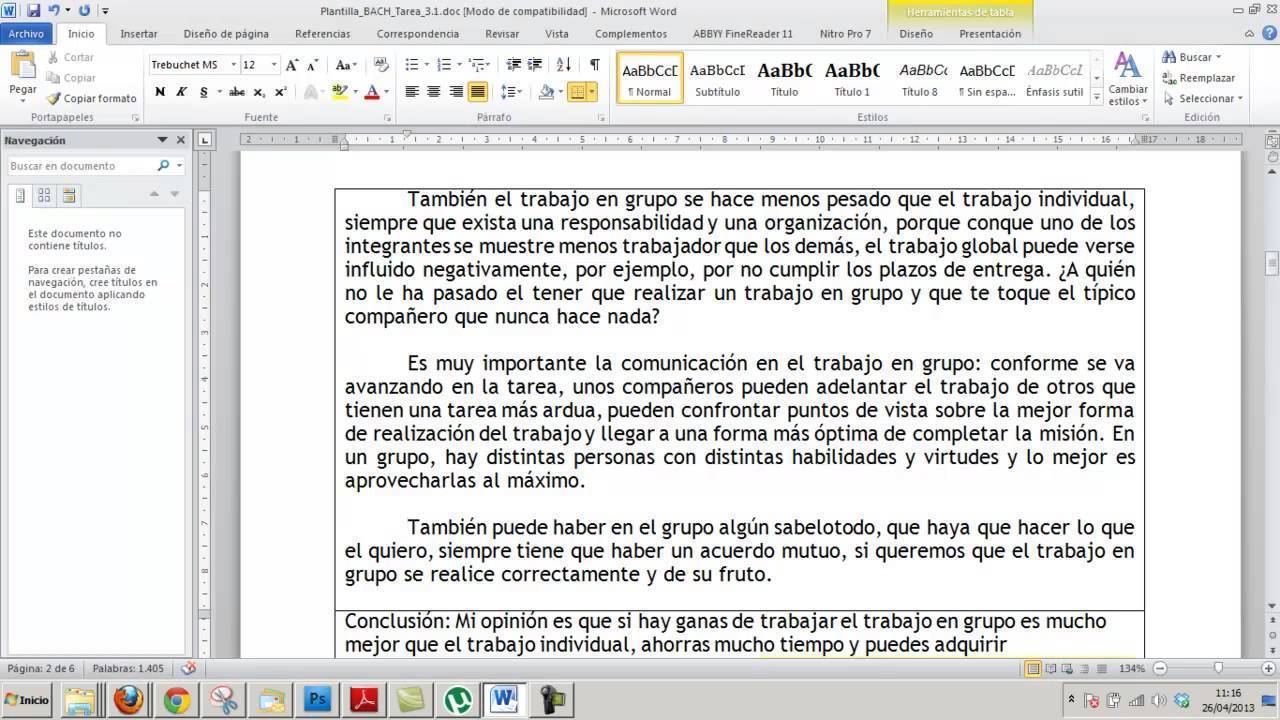Apply the Título 1 style
Viewport: 1280px width, 720px height.
click(852, 78)
